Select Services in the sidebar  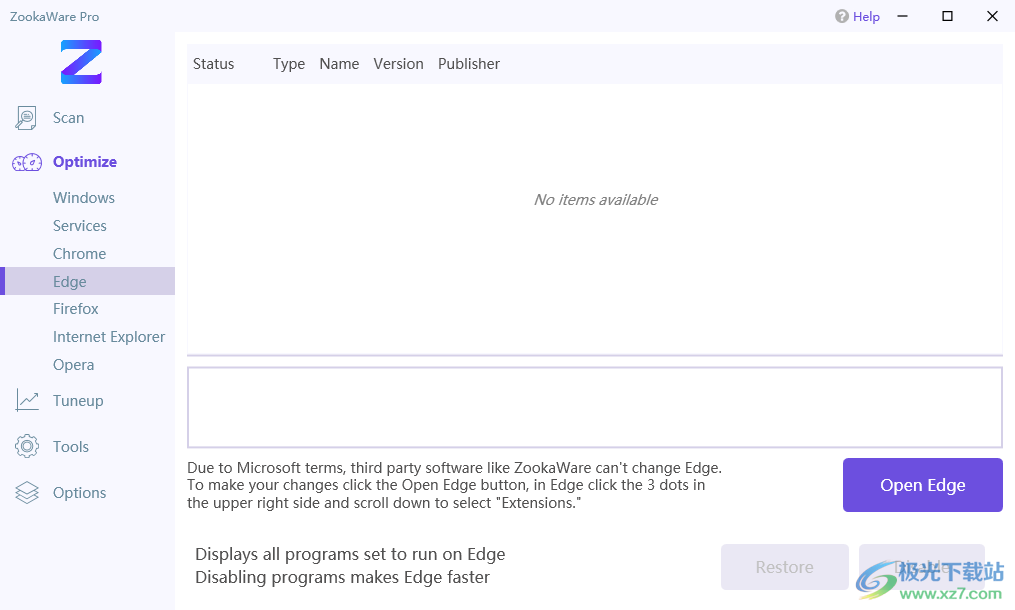(80, 226)
